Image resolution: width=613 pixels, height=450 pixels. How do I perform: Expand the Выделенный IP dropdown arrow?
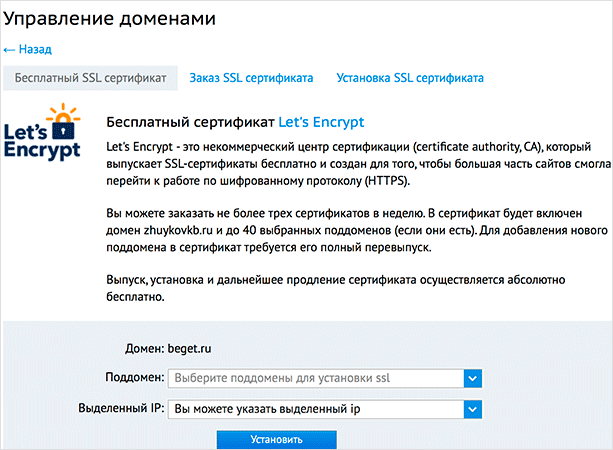[473, 409]
